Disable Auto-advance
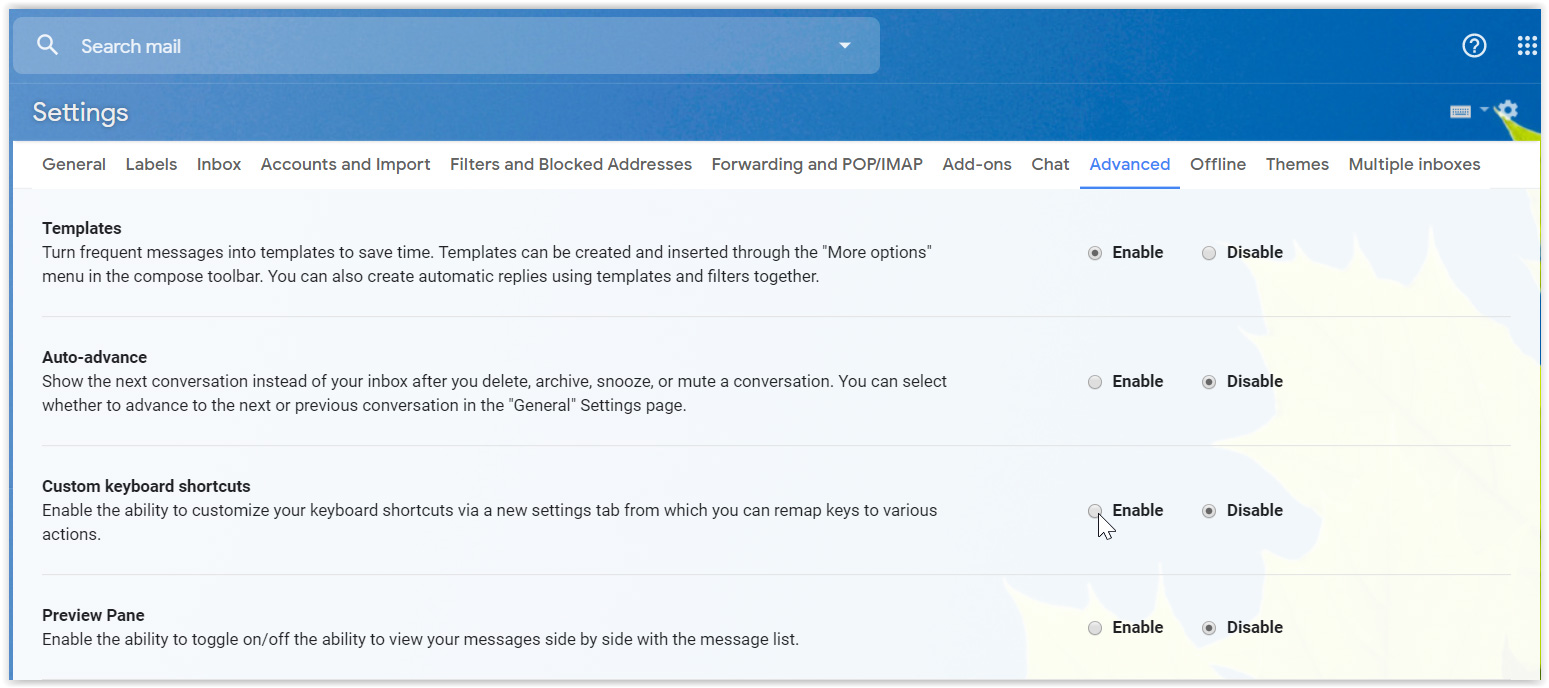Viewport: 1549px width, 688px height. [1209, 382]
